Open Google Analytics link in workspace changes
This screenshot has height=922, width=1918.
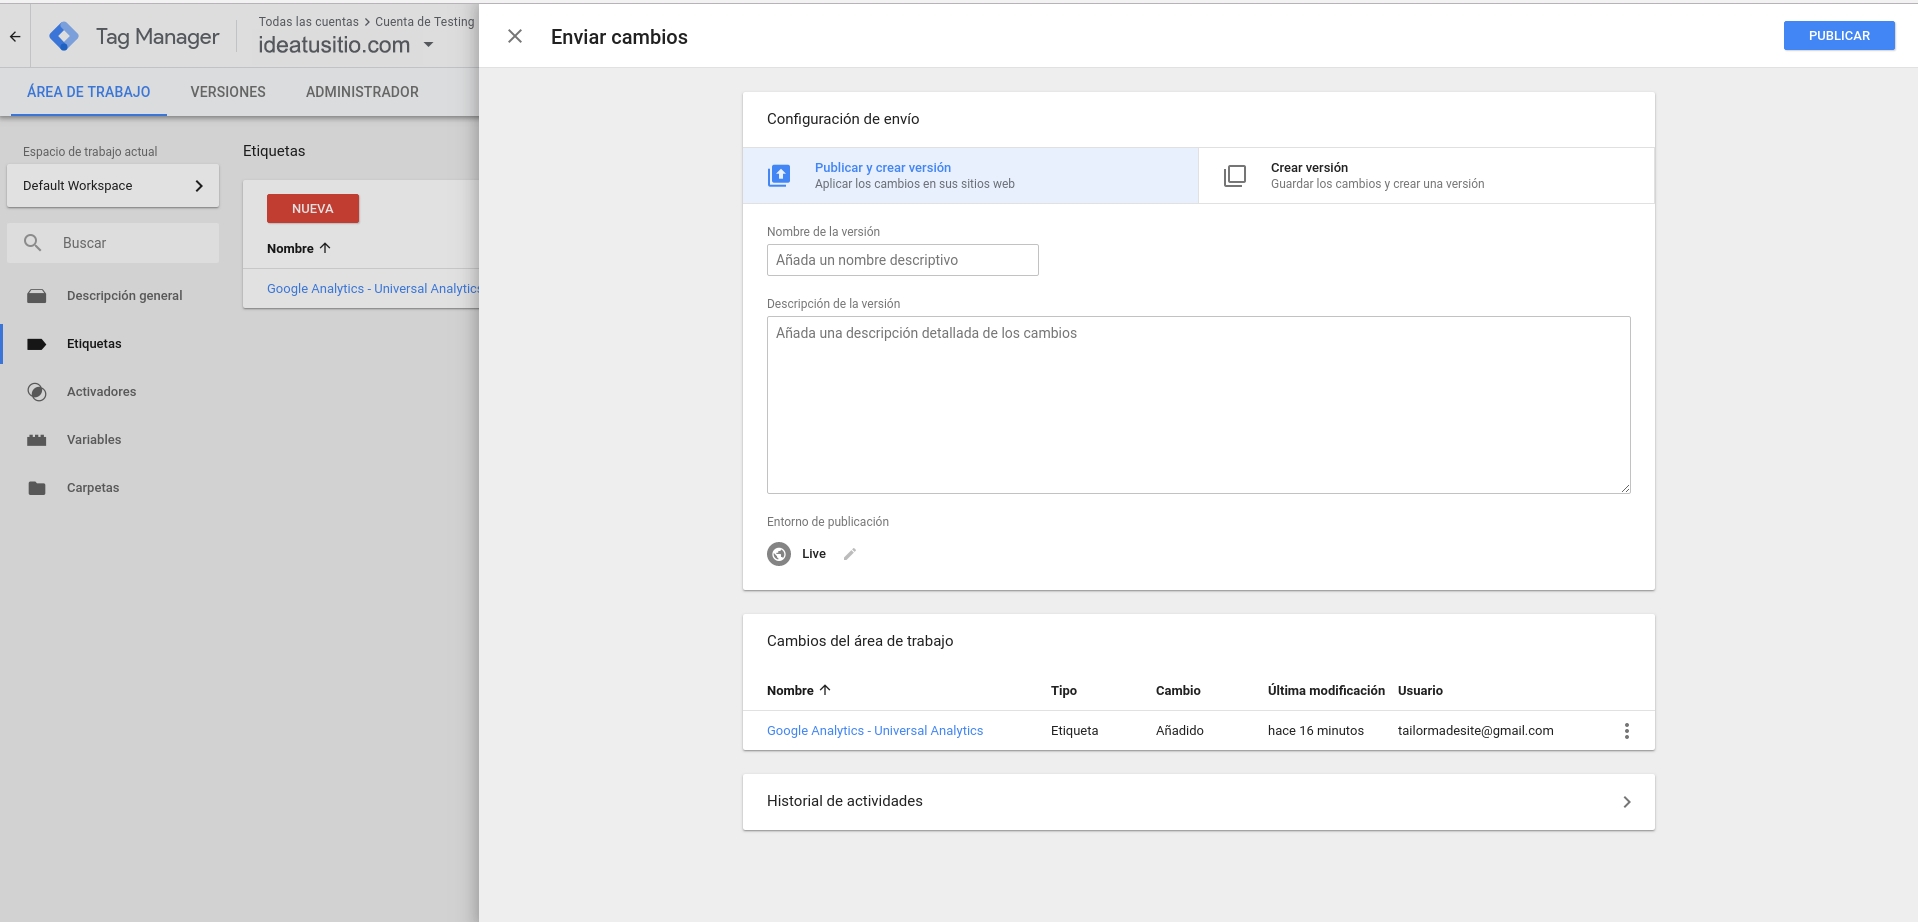(x=874, y=731)
